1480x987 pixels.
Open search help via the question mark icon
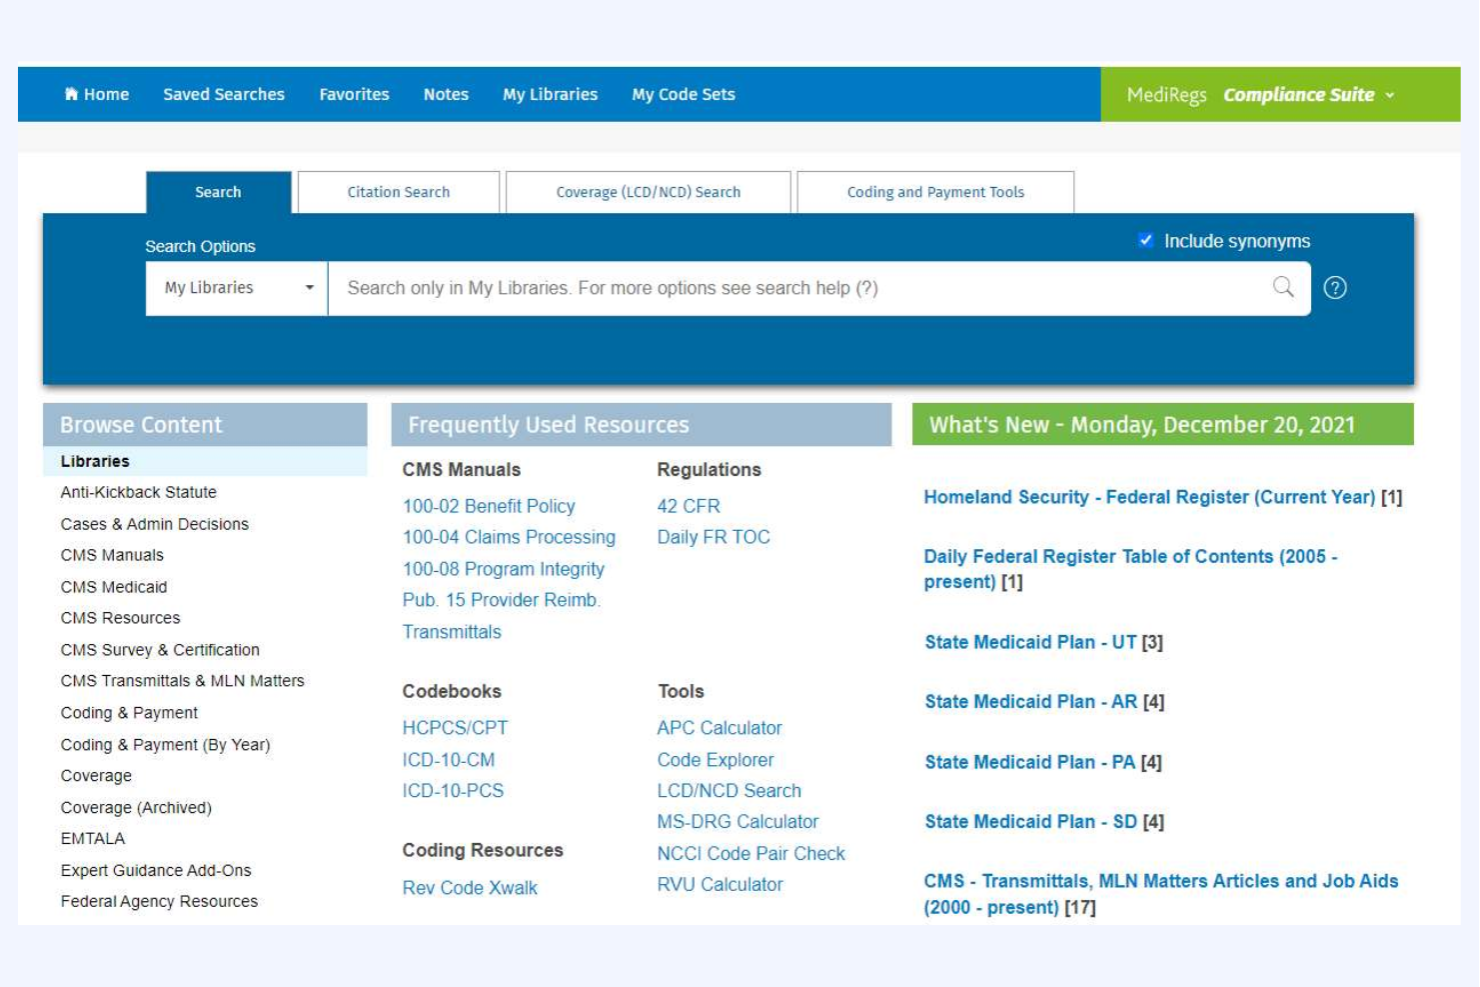click(x=1337, y=287)
